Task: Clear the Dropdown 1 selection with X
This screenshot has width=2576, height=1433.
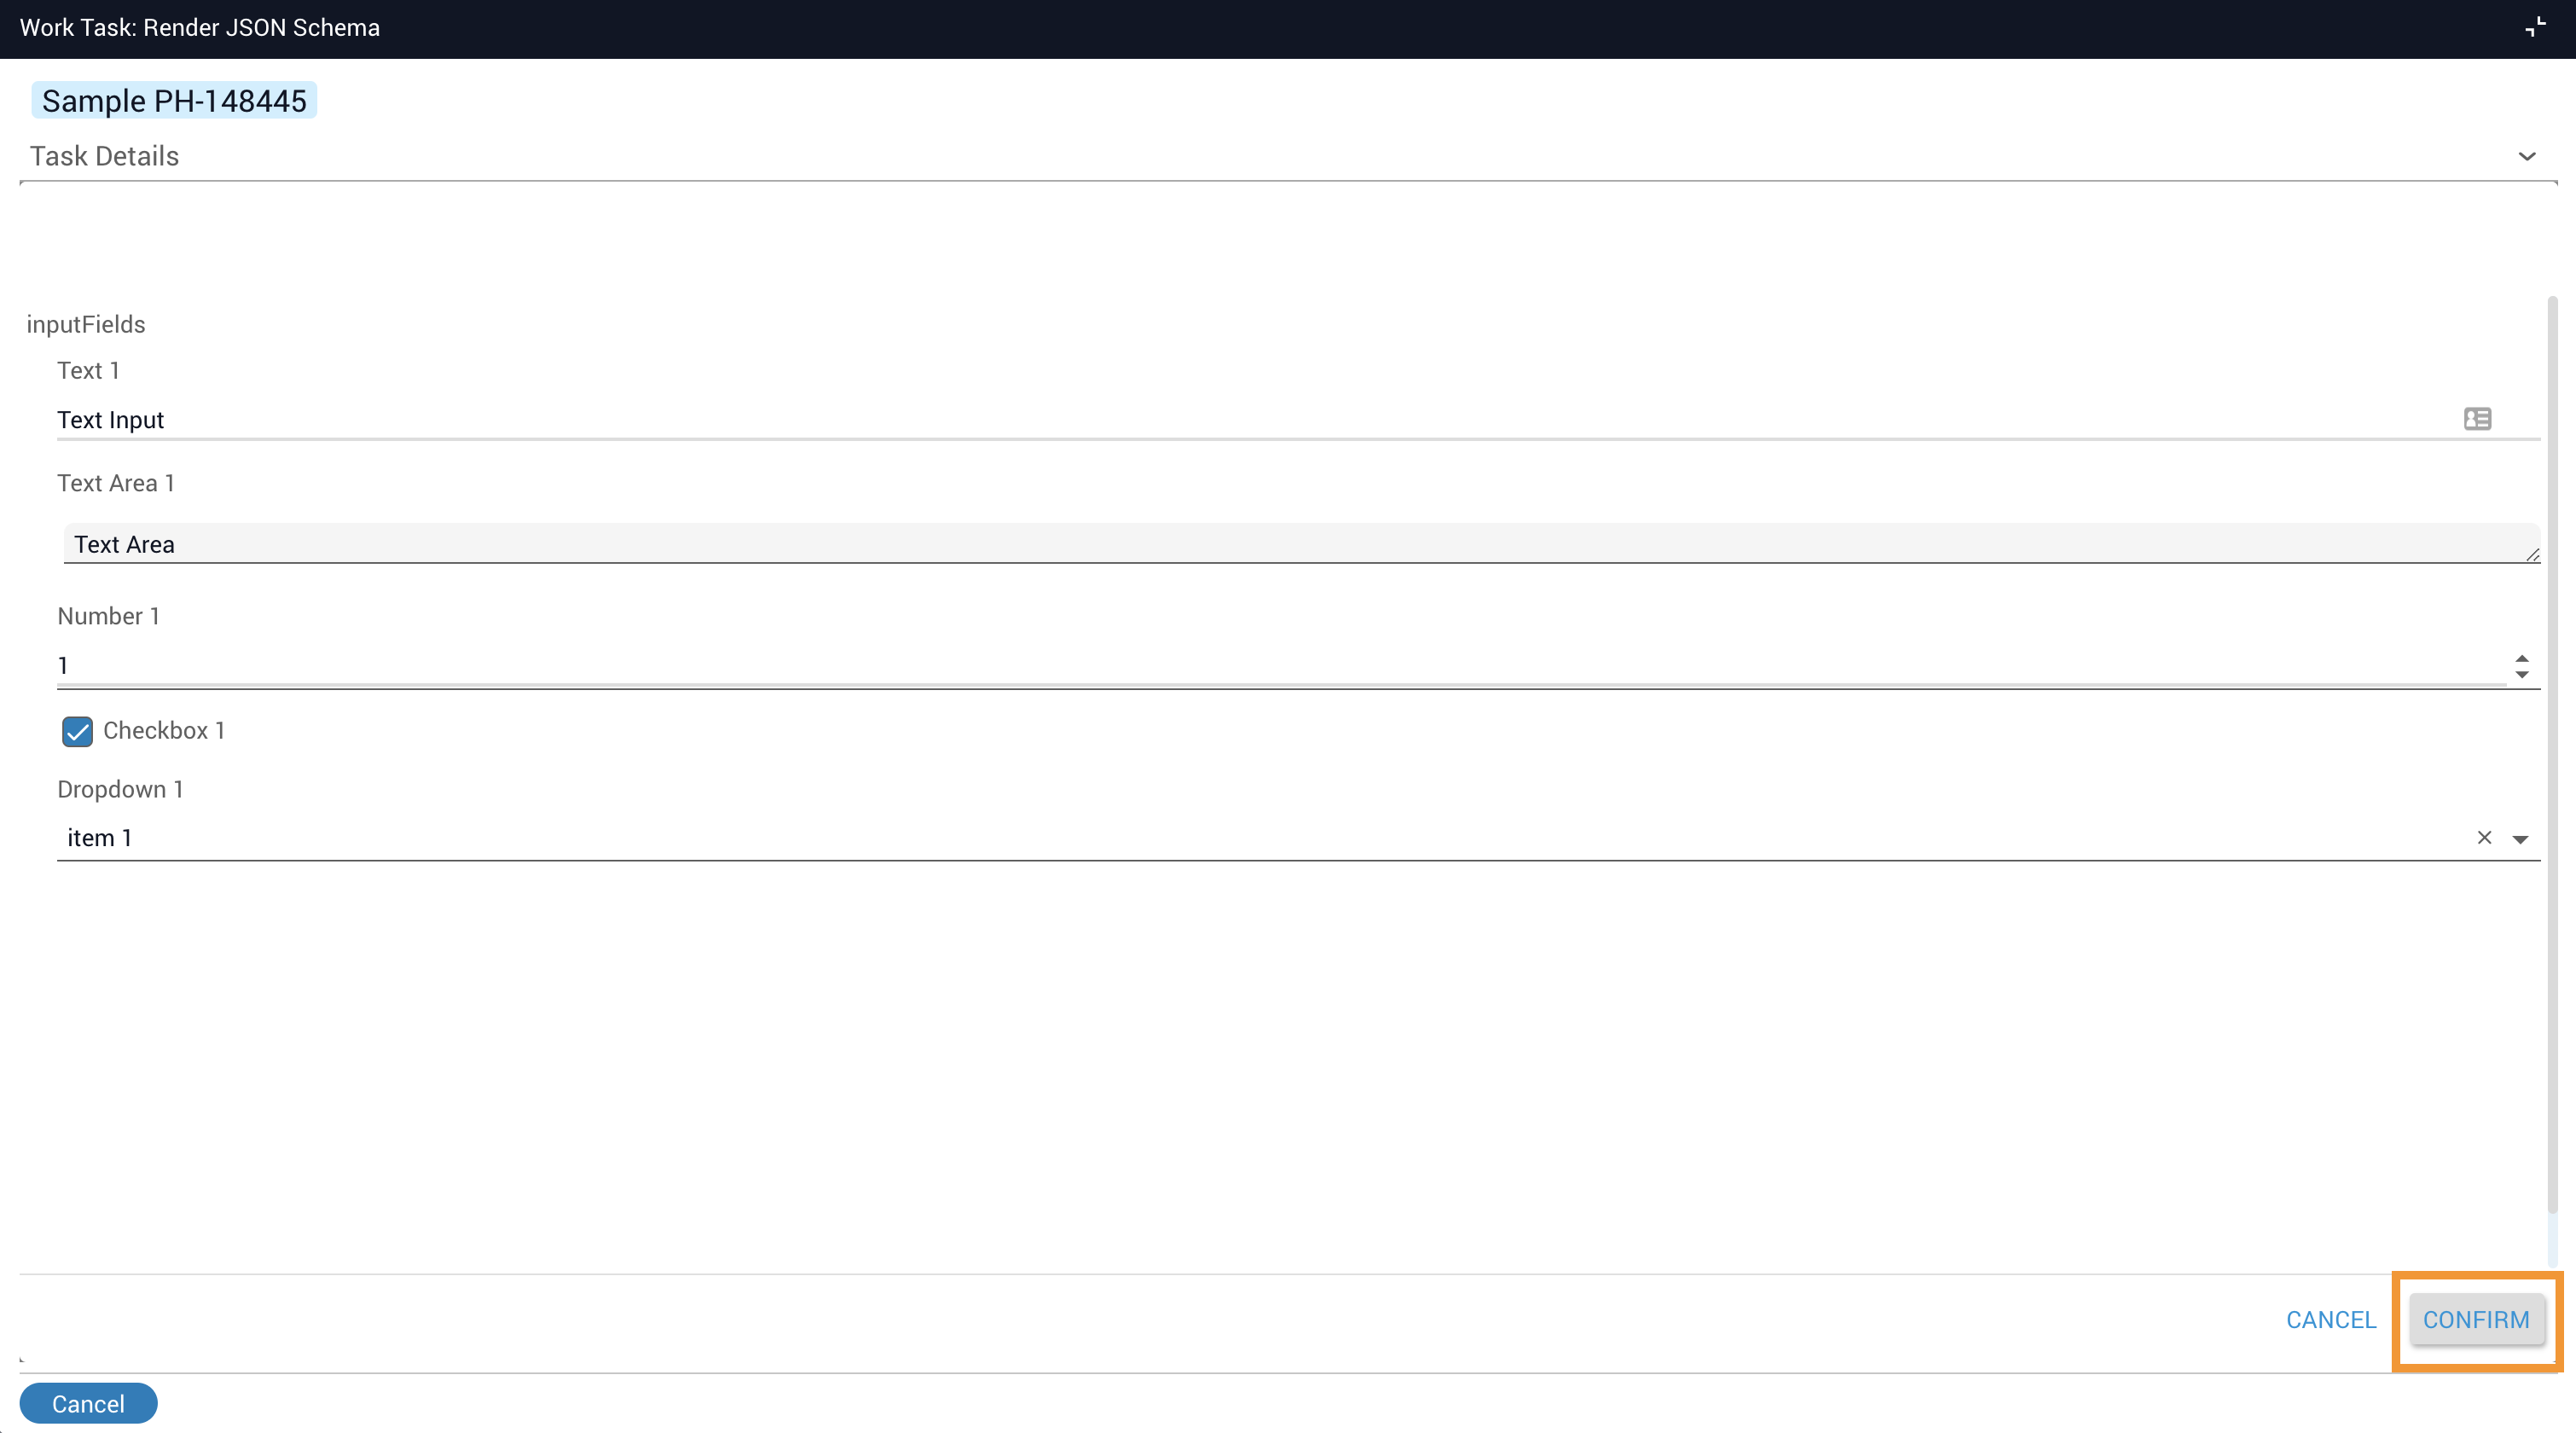Action: coord(2484,838)
